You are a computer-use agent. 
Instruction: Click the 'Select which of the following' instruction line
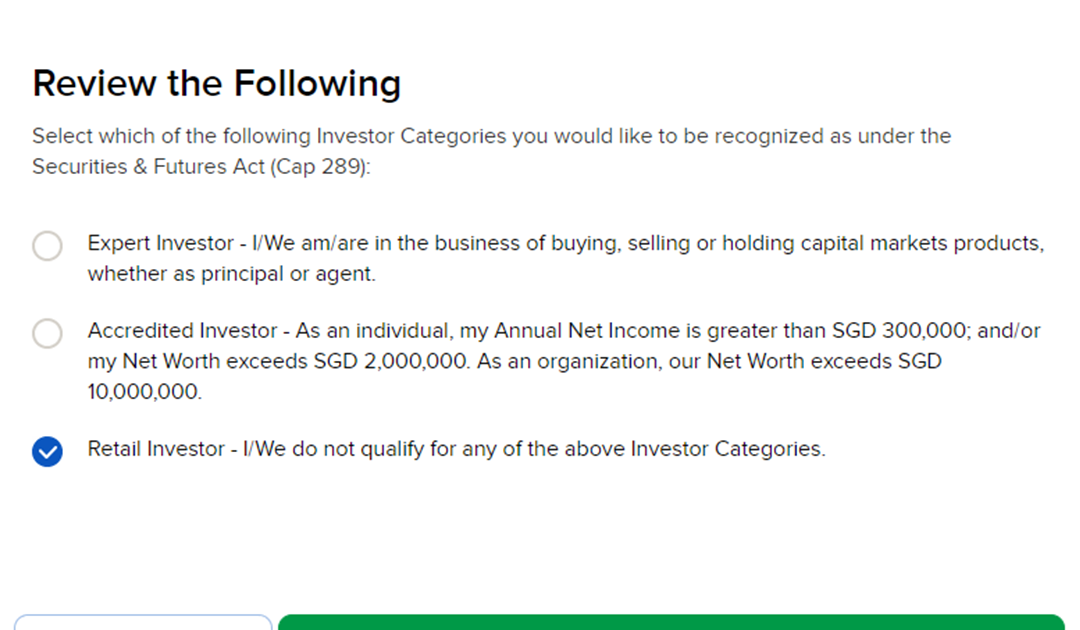pyautogui.click(x=491, y=136)
